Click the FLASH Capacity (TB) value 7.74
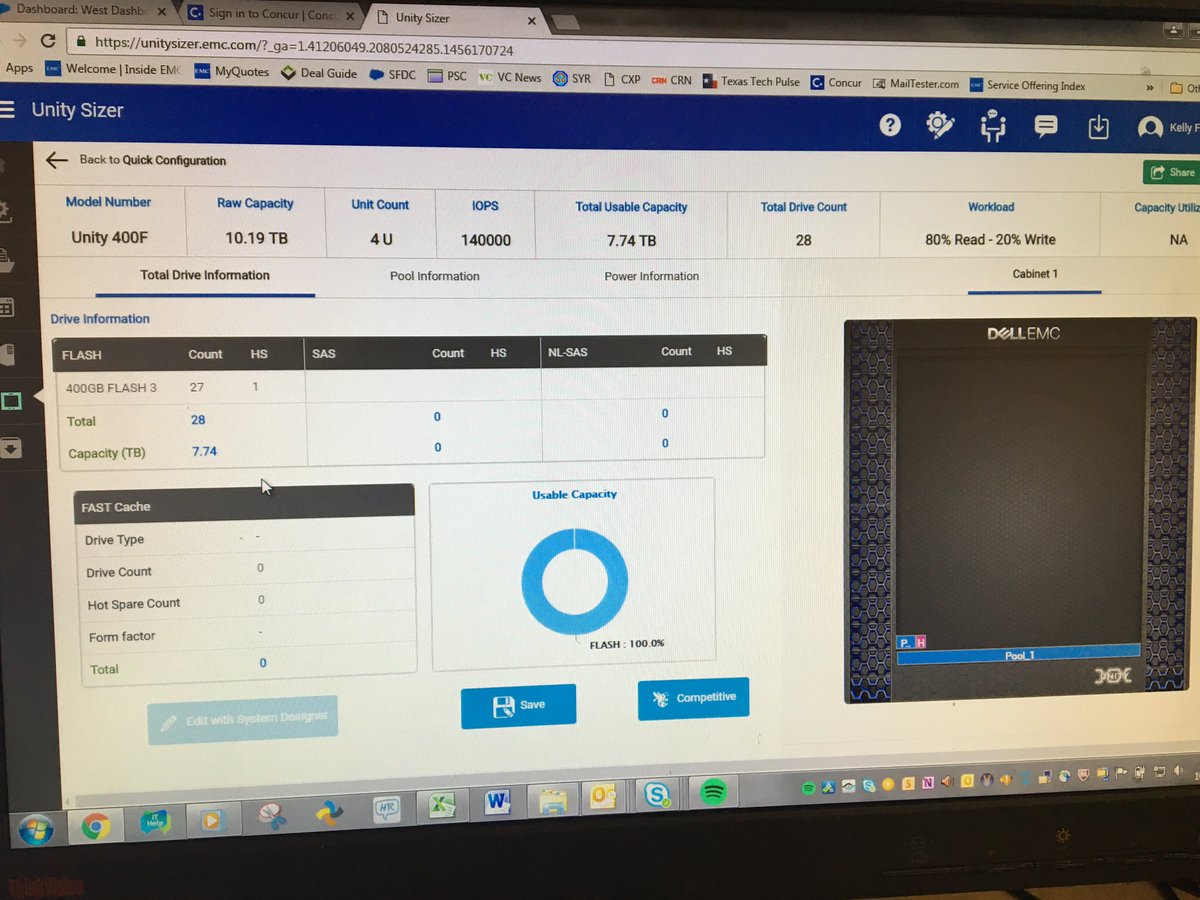This screenshot has width=1200, height=900. (x=204, y=451)
